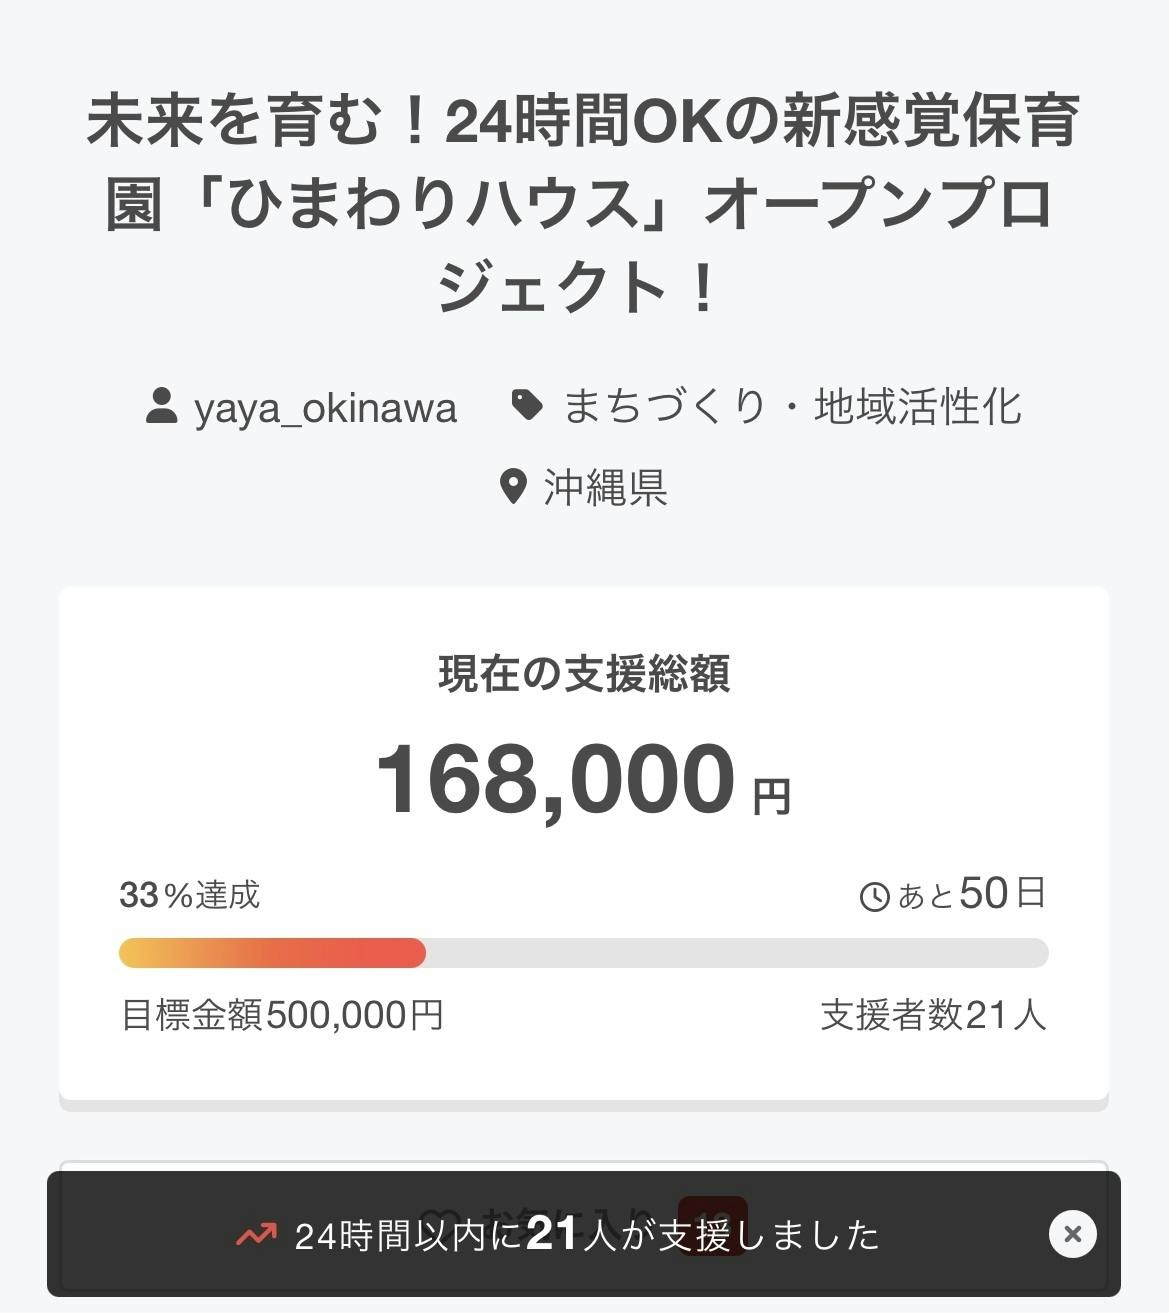Click the 支援者数21人 supporter count
Screen dimensions: 1169x1313
(x=933, y=1015)
